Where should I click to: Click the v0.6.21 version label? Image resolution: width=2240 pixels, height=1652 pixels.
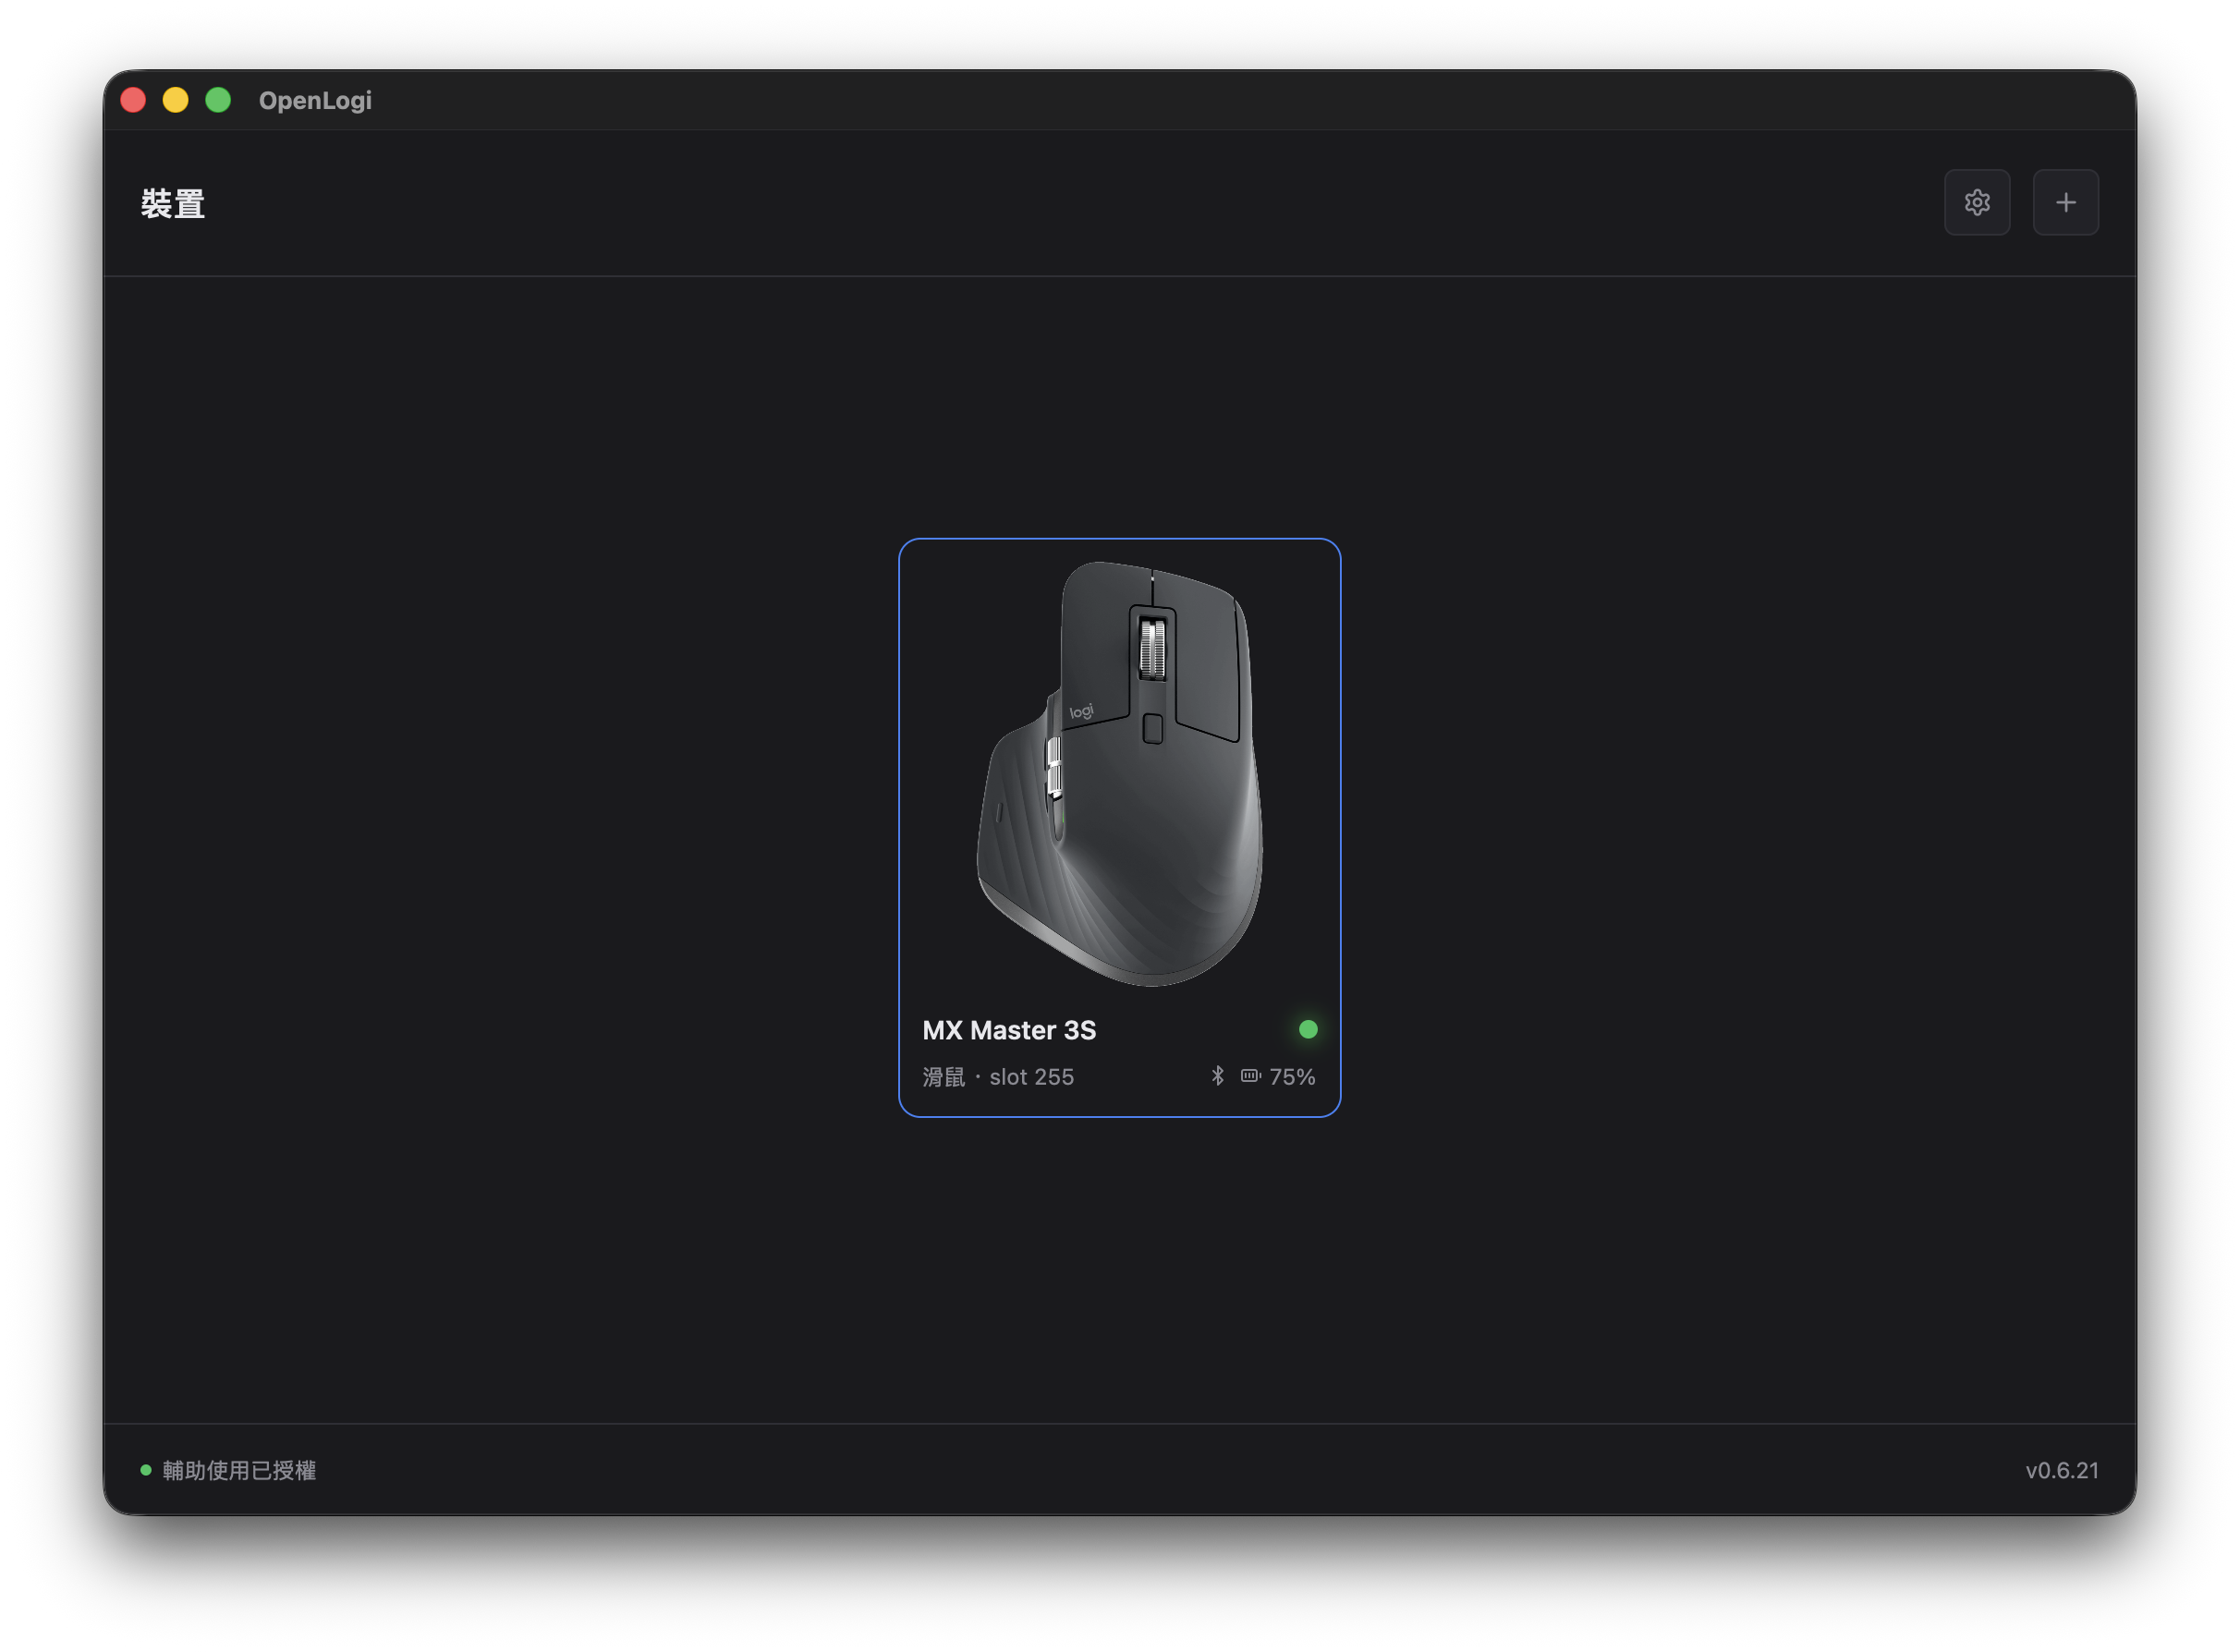point(2062,1470)
